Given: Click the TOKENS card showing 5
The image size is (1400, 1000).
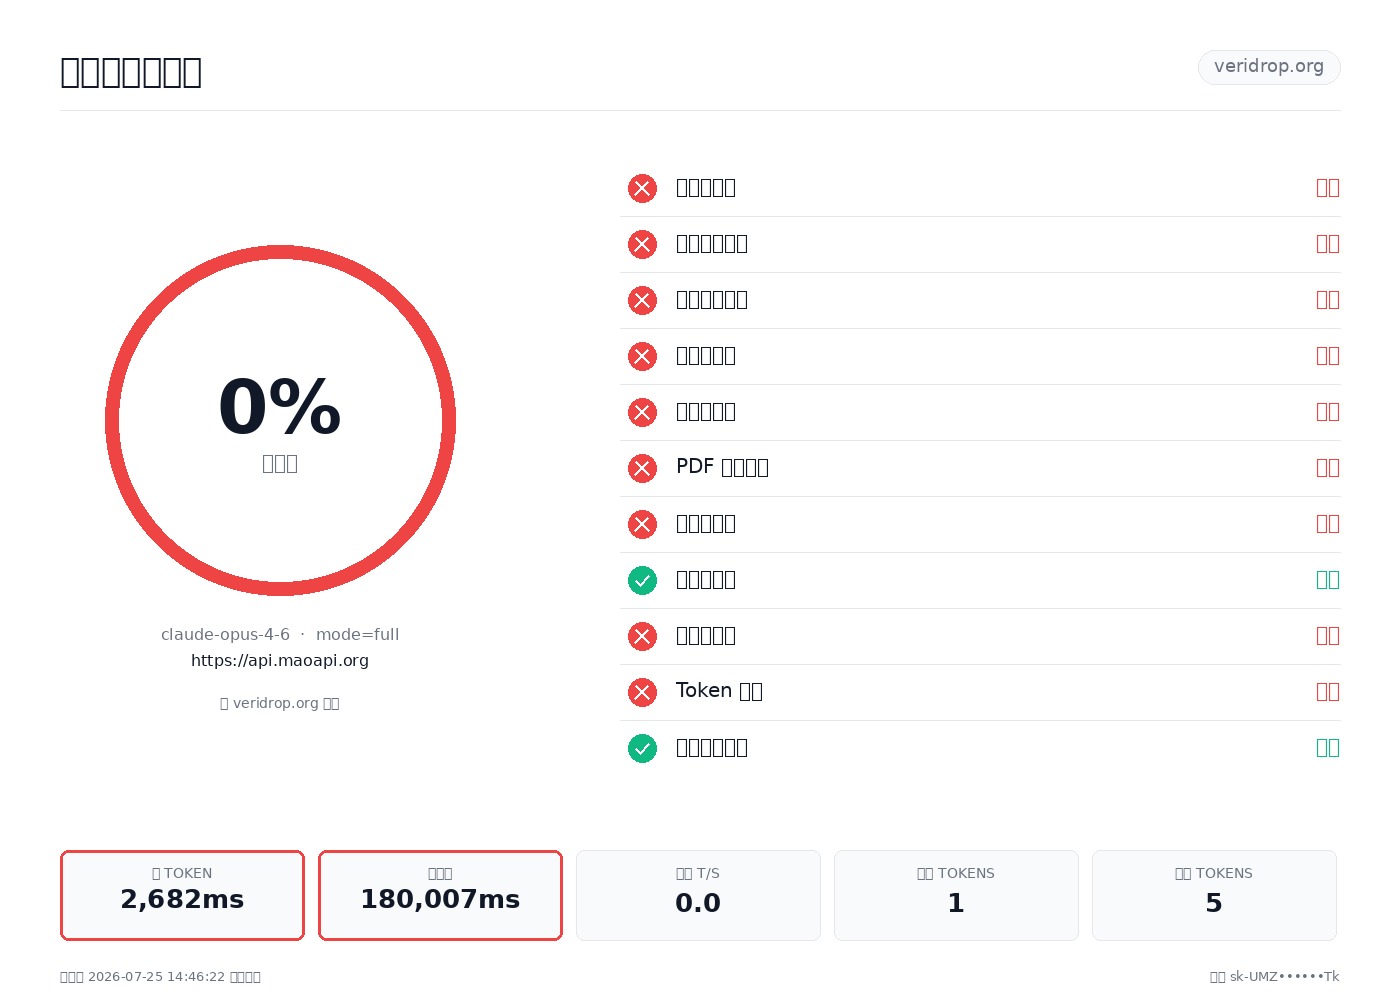Looking at the screenshot, I should pyautogui.click(x=1214, y=895).
